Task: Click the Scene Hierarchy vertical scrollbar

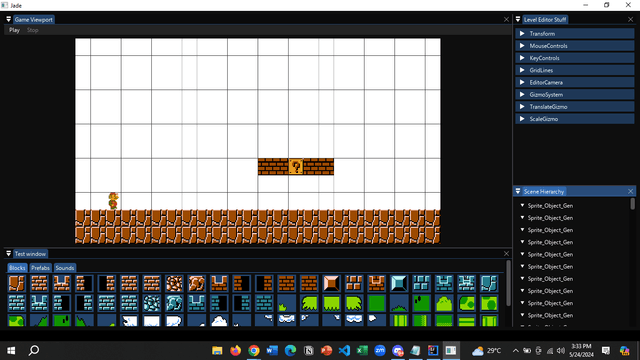Action: (633, 204)
